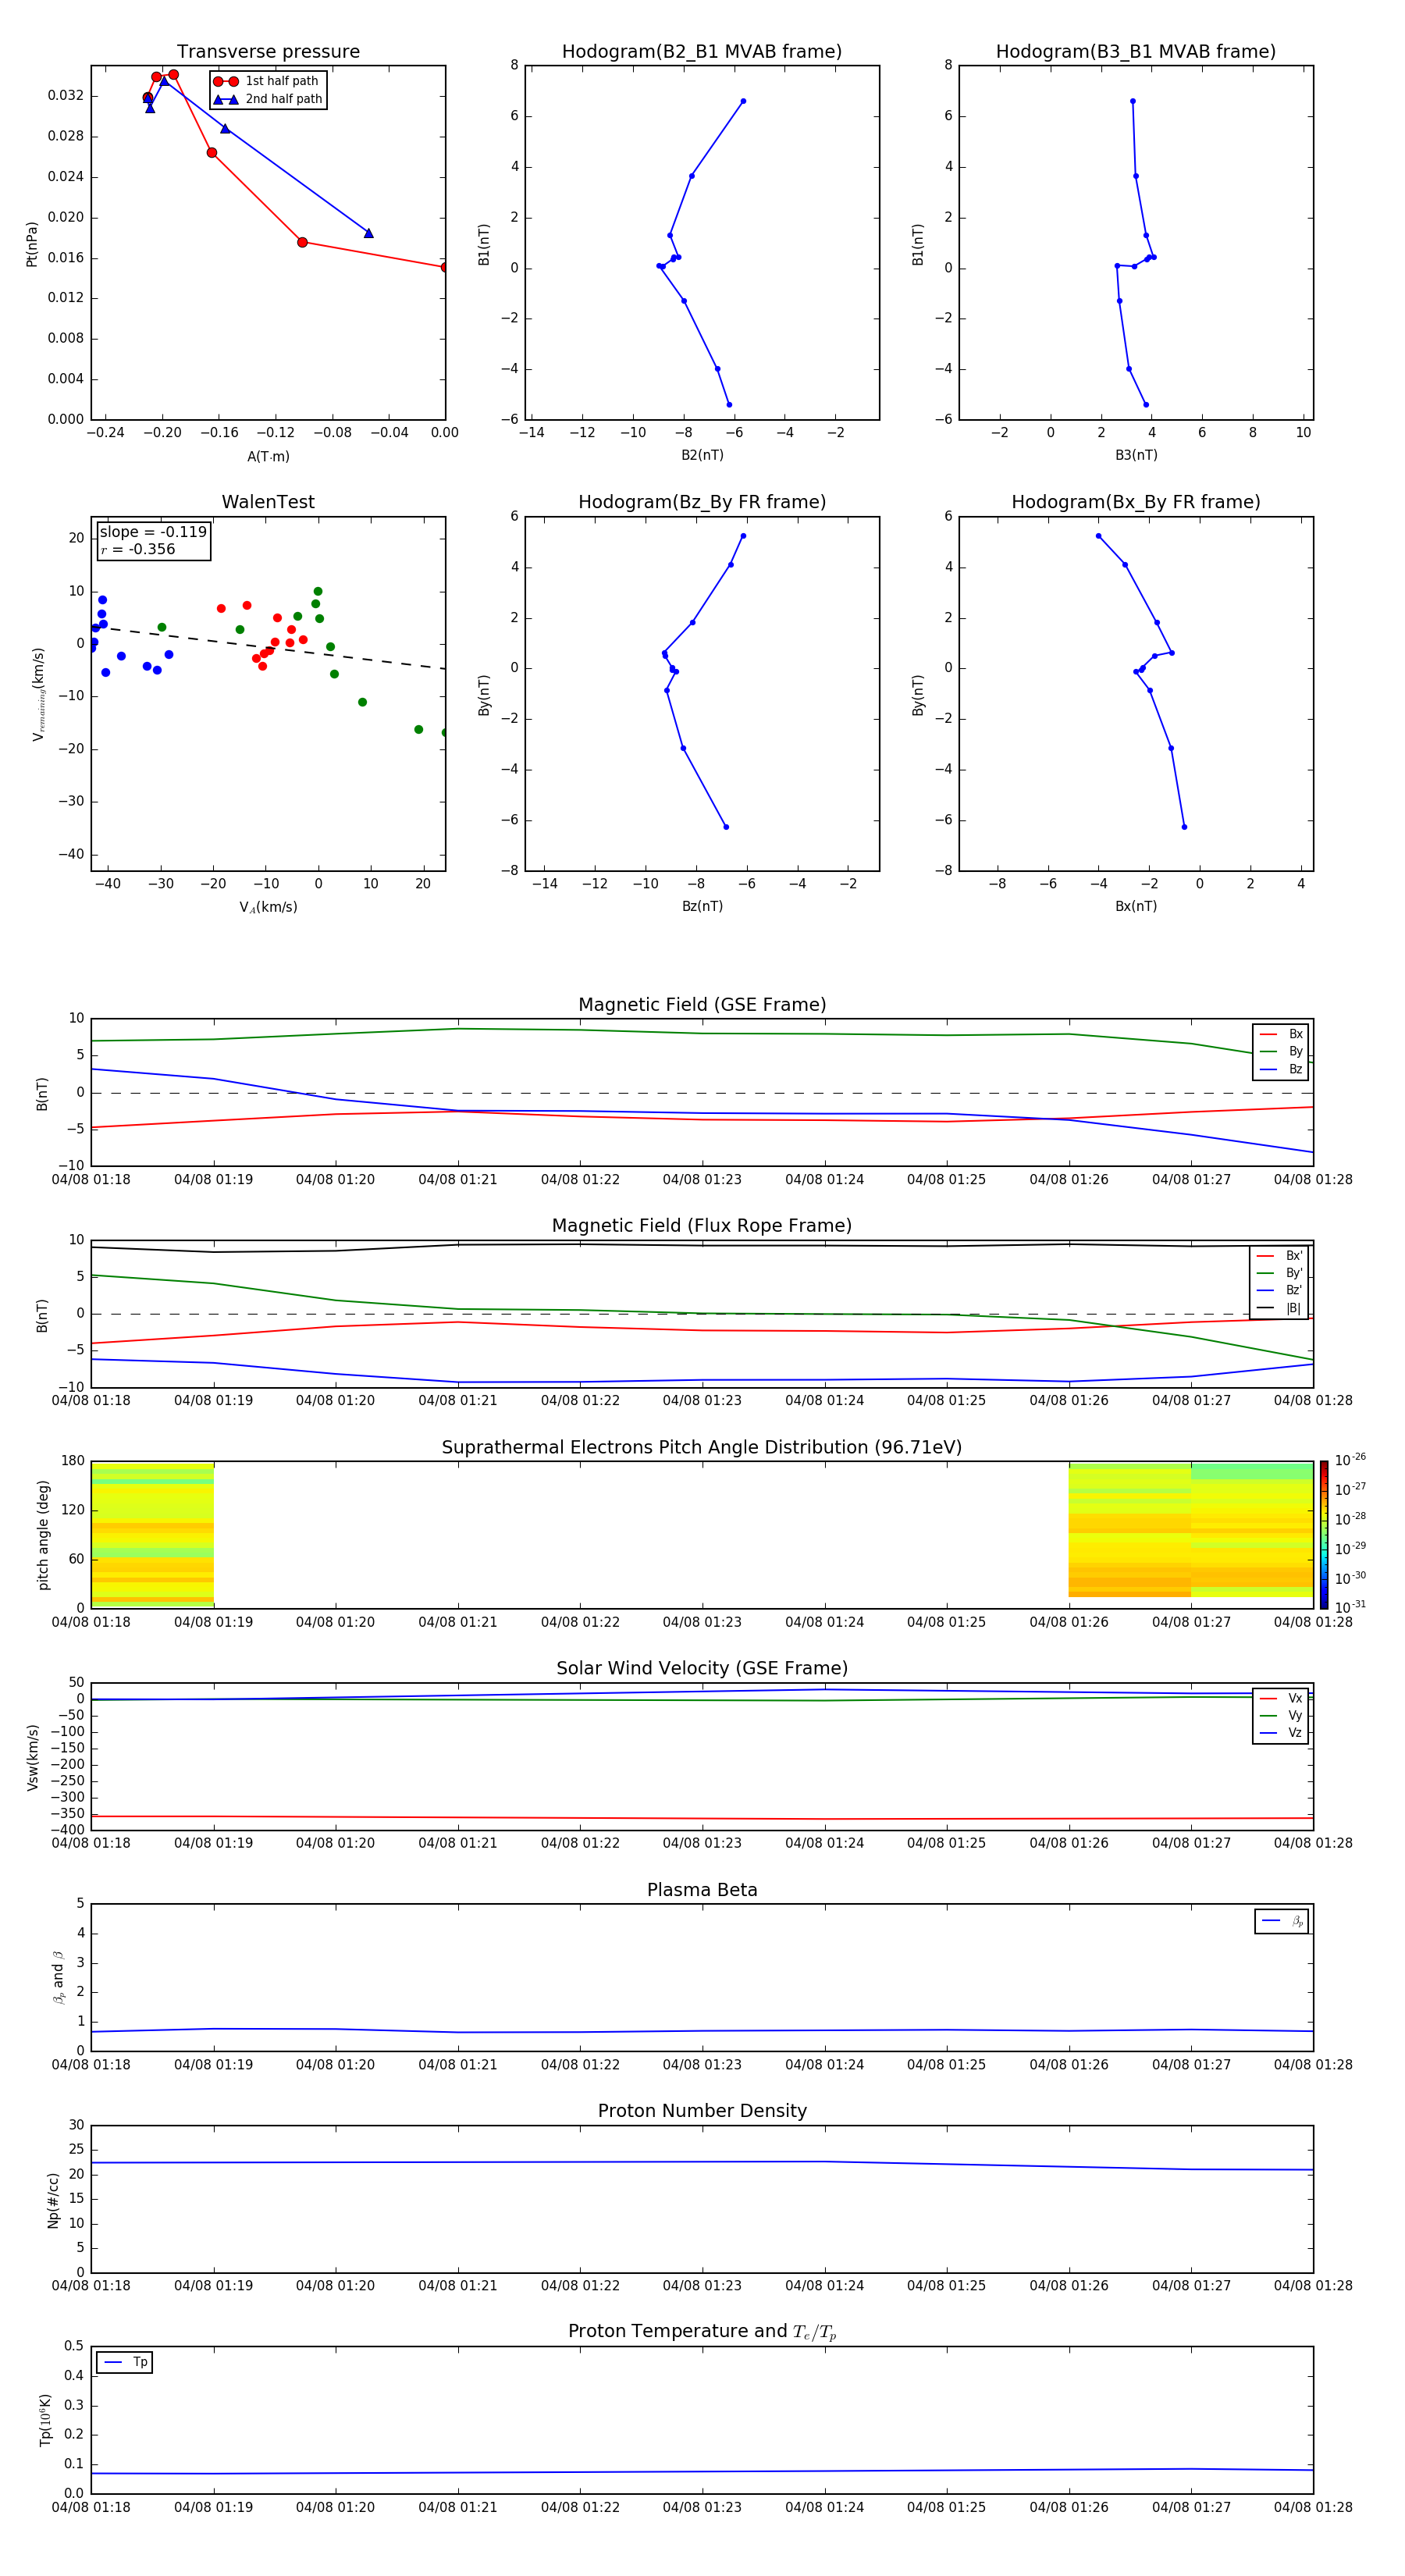
Task: Click the Tp legend entry
Action: [x=125, y=2362]
